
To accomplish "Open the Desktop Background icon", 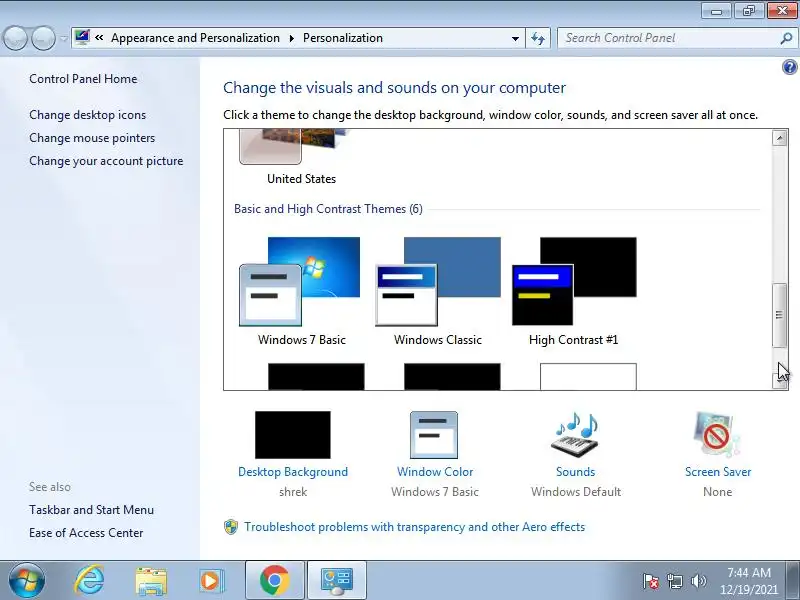I will pos(293,435).
